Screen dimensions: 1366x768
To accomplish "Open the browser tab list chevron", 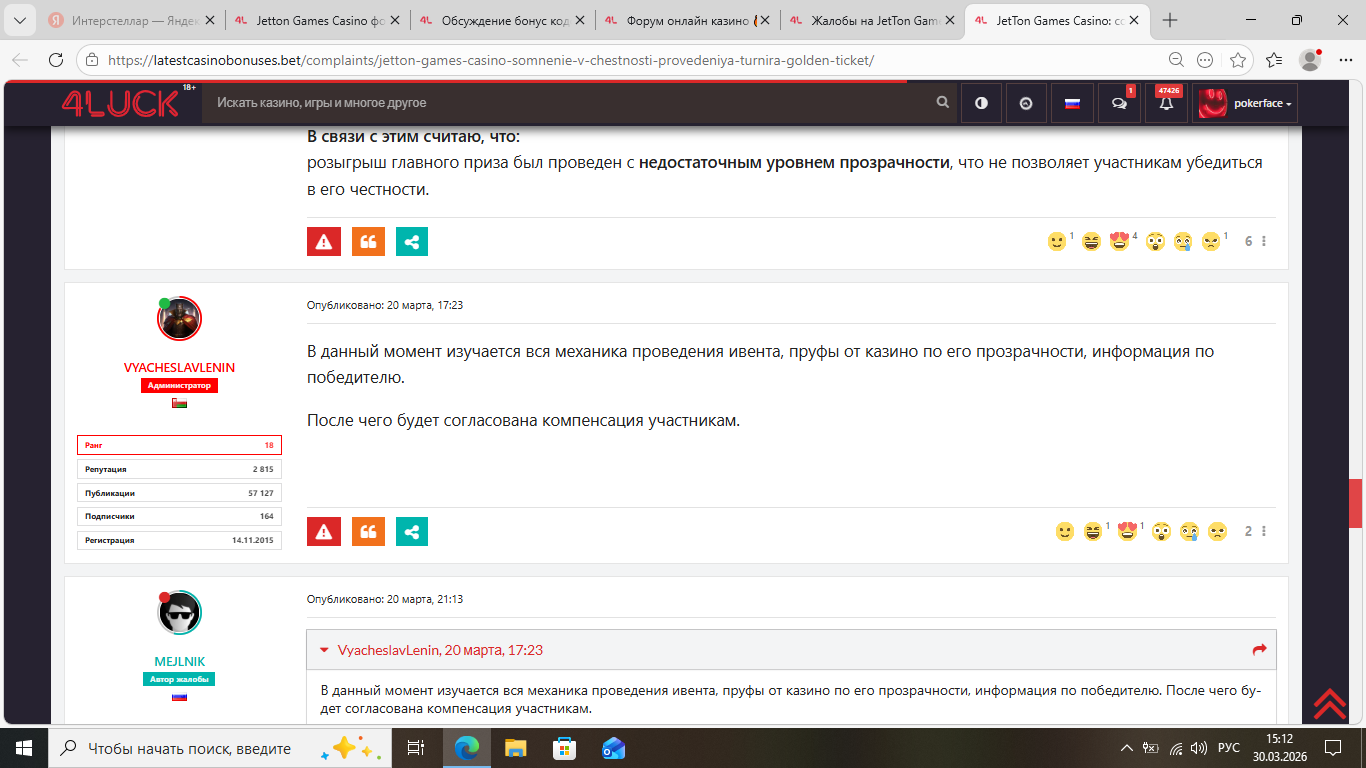I will click(20, 20).
